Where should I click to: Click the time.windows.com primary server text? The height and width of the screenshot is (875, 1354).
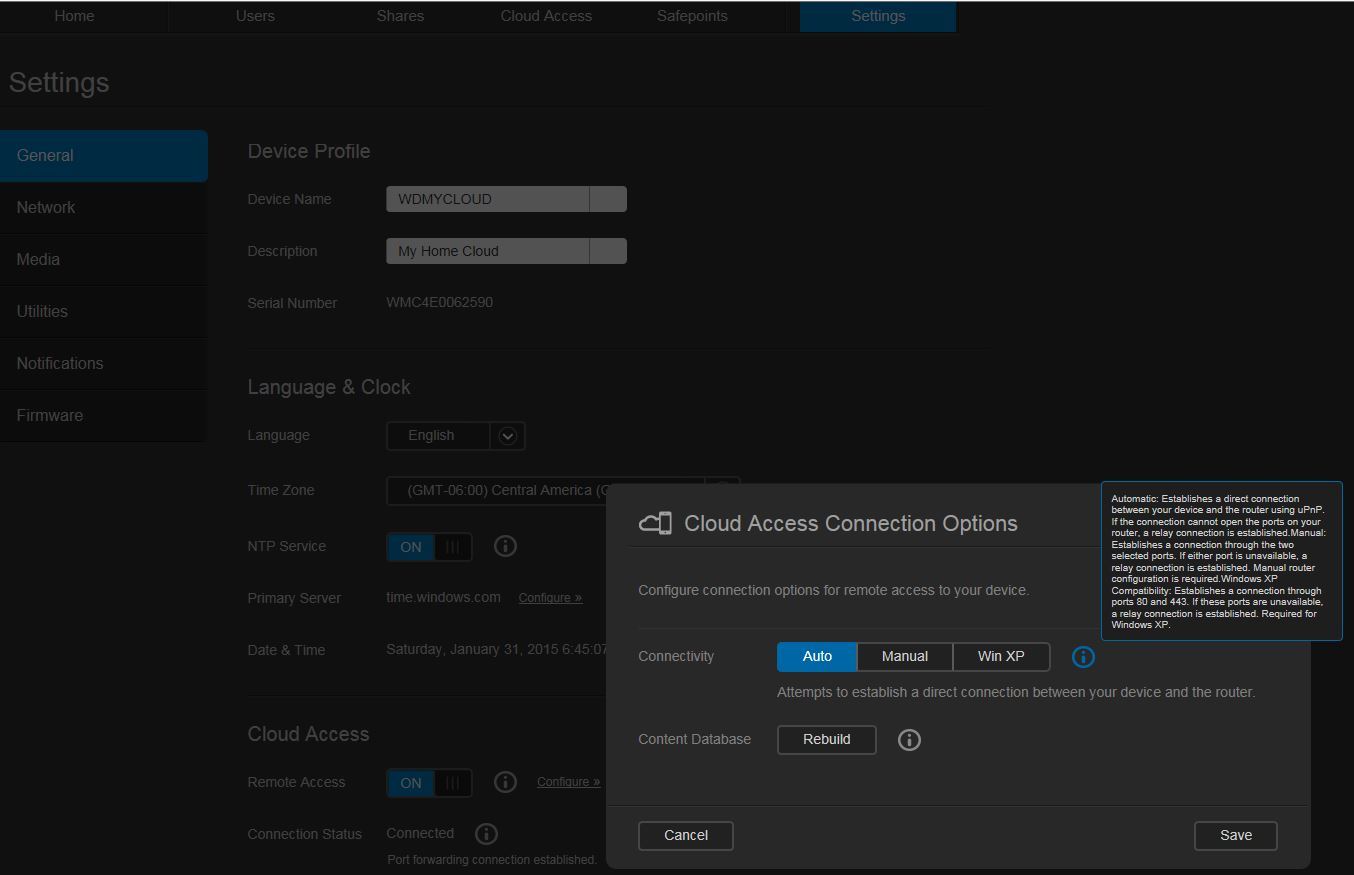(444, 597)
